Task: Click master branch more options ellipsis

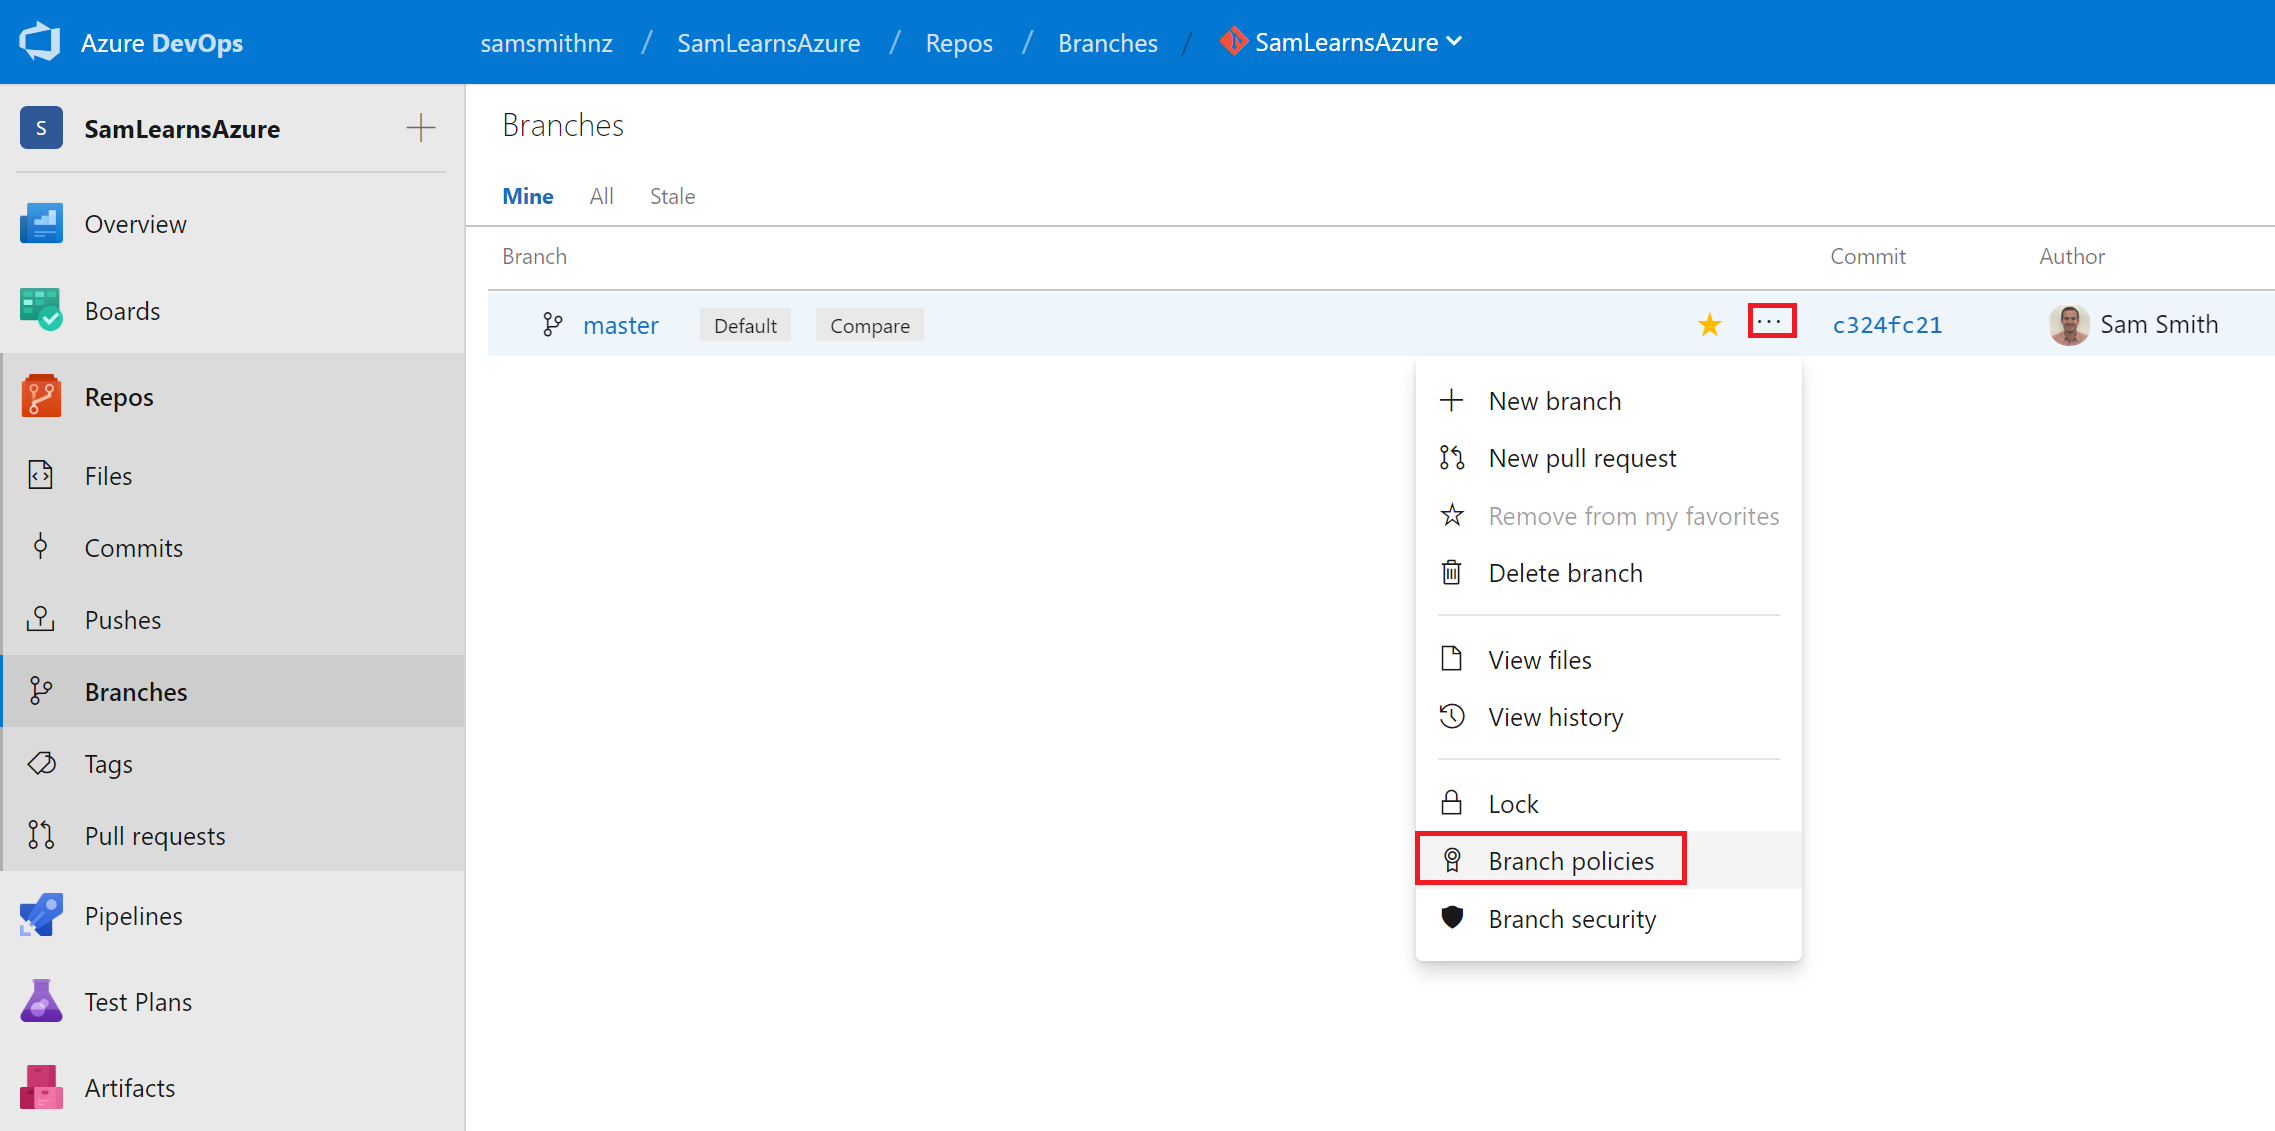Action: tap(1771, 322)
